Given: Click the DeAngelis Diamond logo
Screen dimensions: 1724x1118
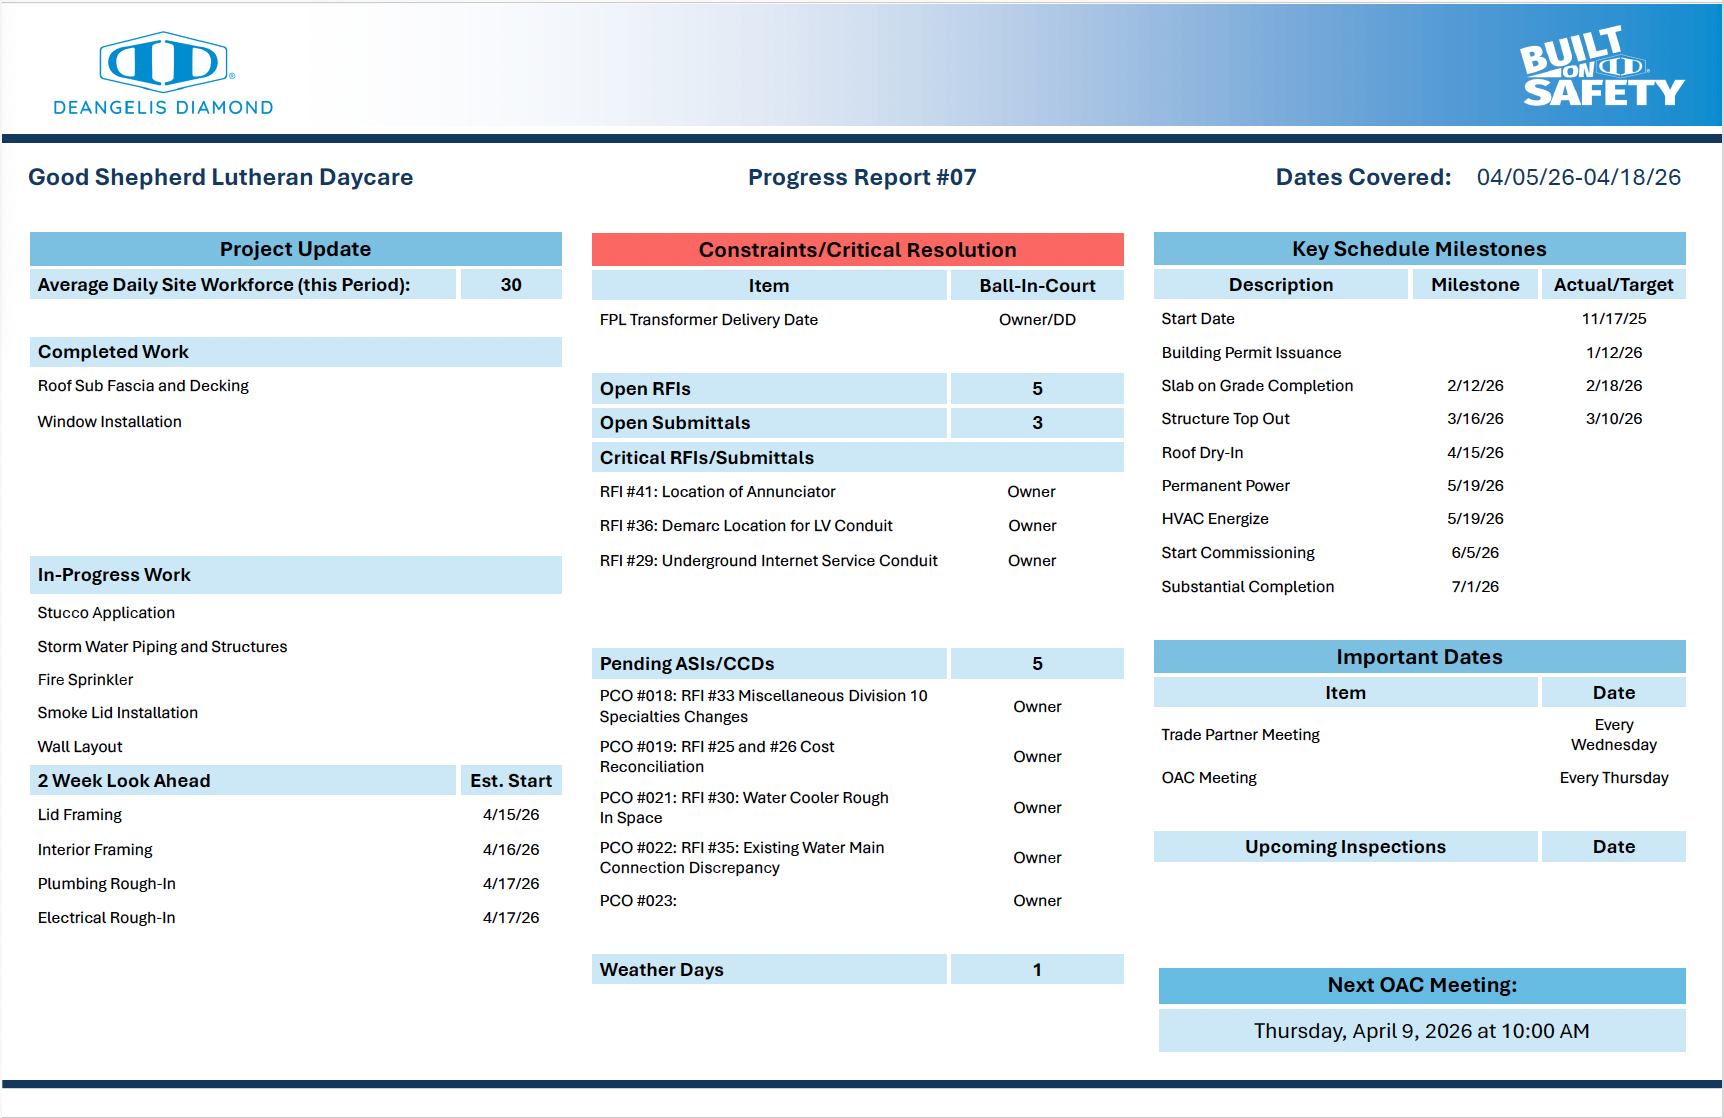Looking at the screenshot, I should pyautogui.click(x=163, y=74).
